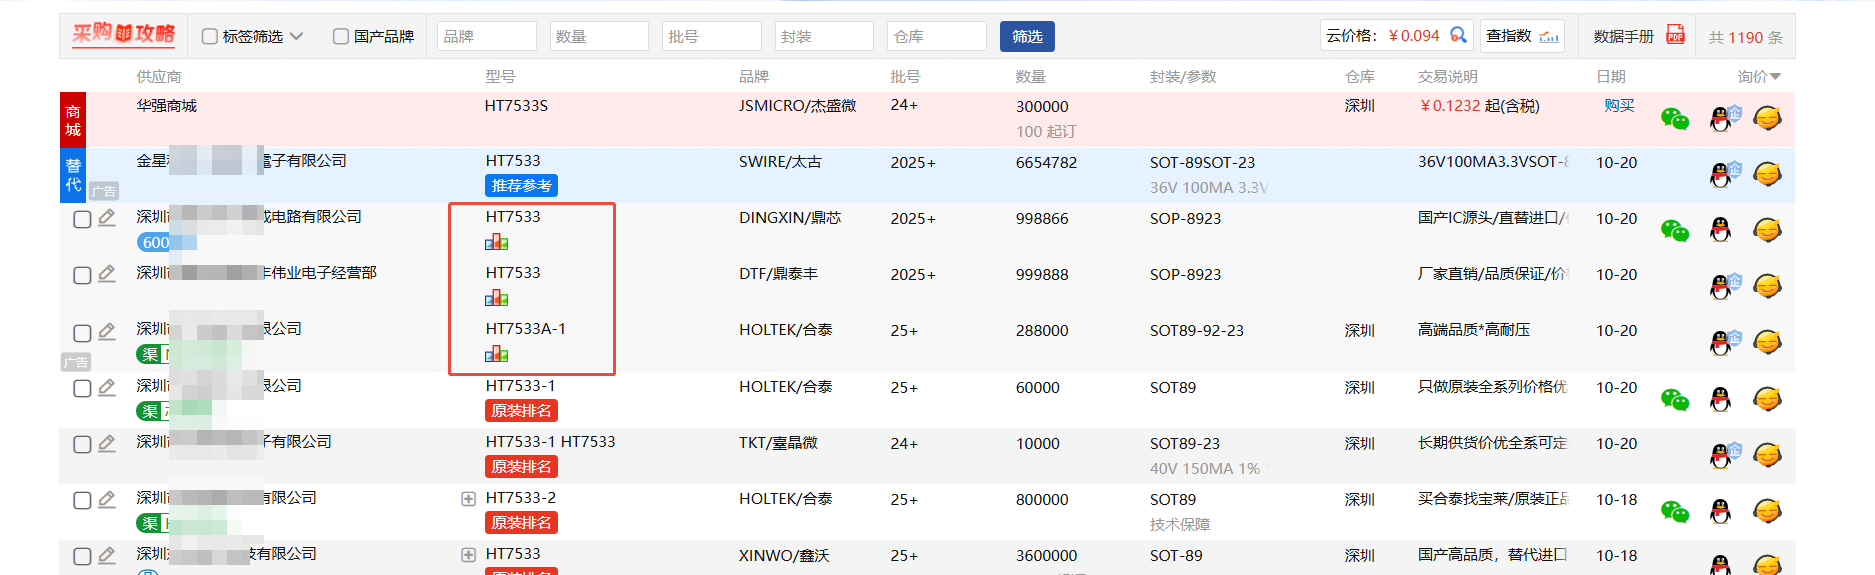Expand the 标签筛选 dropdown chevron
The width and height of the screenshot is (1875, 575).
tap(296, 37)
